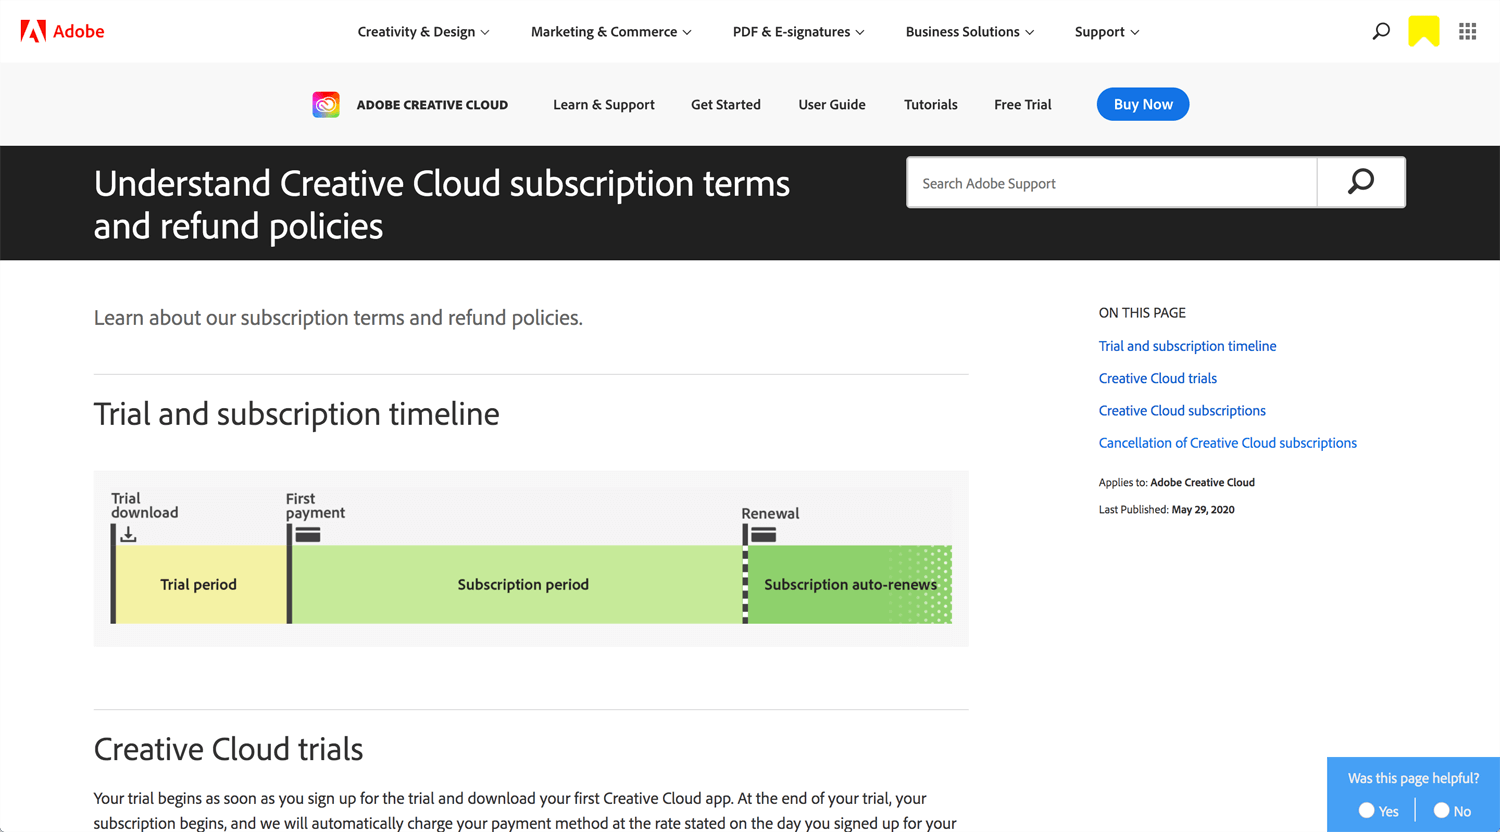Image resolution: width=1500 pixels, height=832 pixels.
Task: Jump to Creative Cloud subscriptions link
Action: pos(1182,410)
